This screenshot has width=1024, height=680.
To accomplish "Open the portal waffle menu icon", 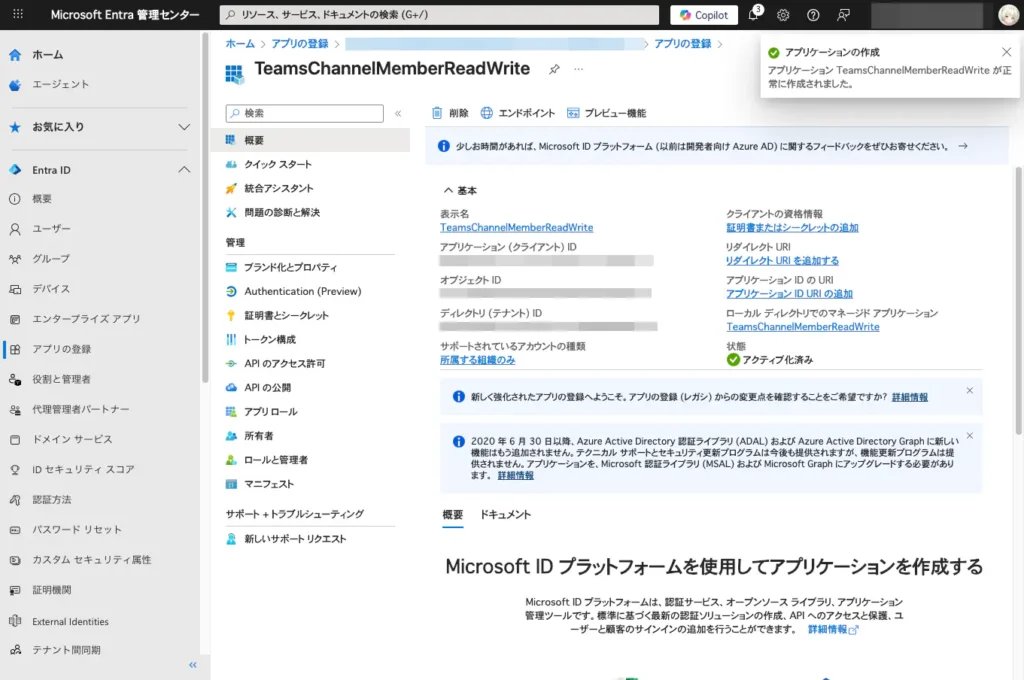I will [18, 14].
